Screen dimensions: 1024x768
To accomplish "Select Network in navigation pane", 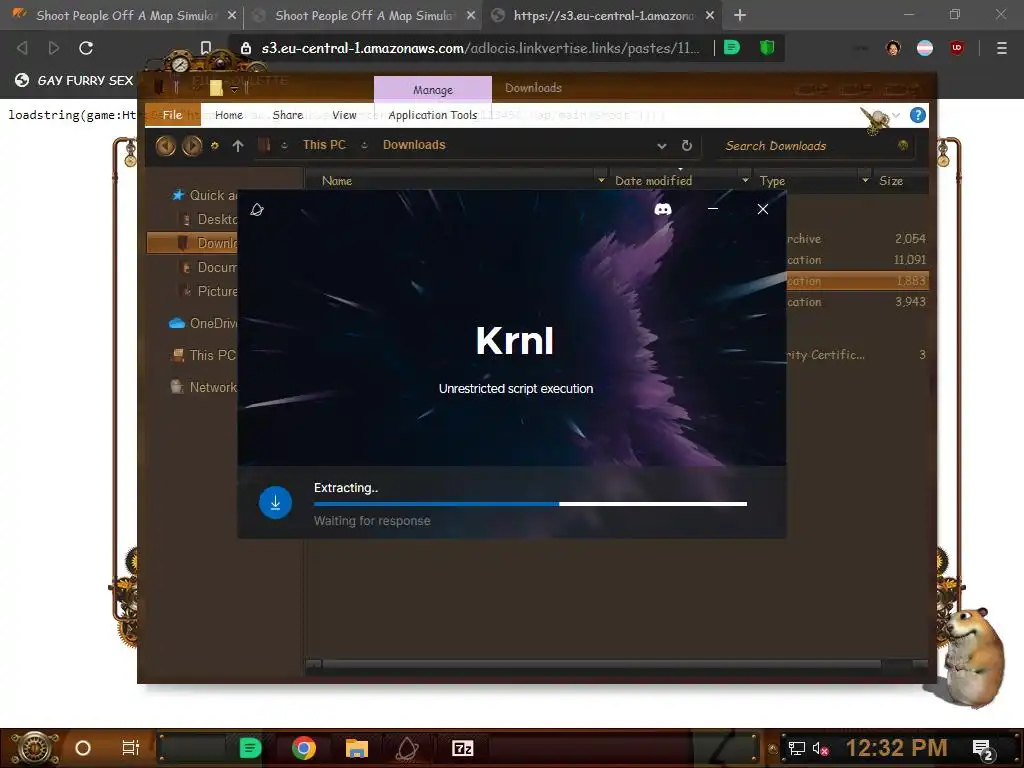I will pyautogui.click(x=204, y=387).
